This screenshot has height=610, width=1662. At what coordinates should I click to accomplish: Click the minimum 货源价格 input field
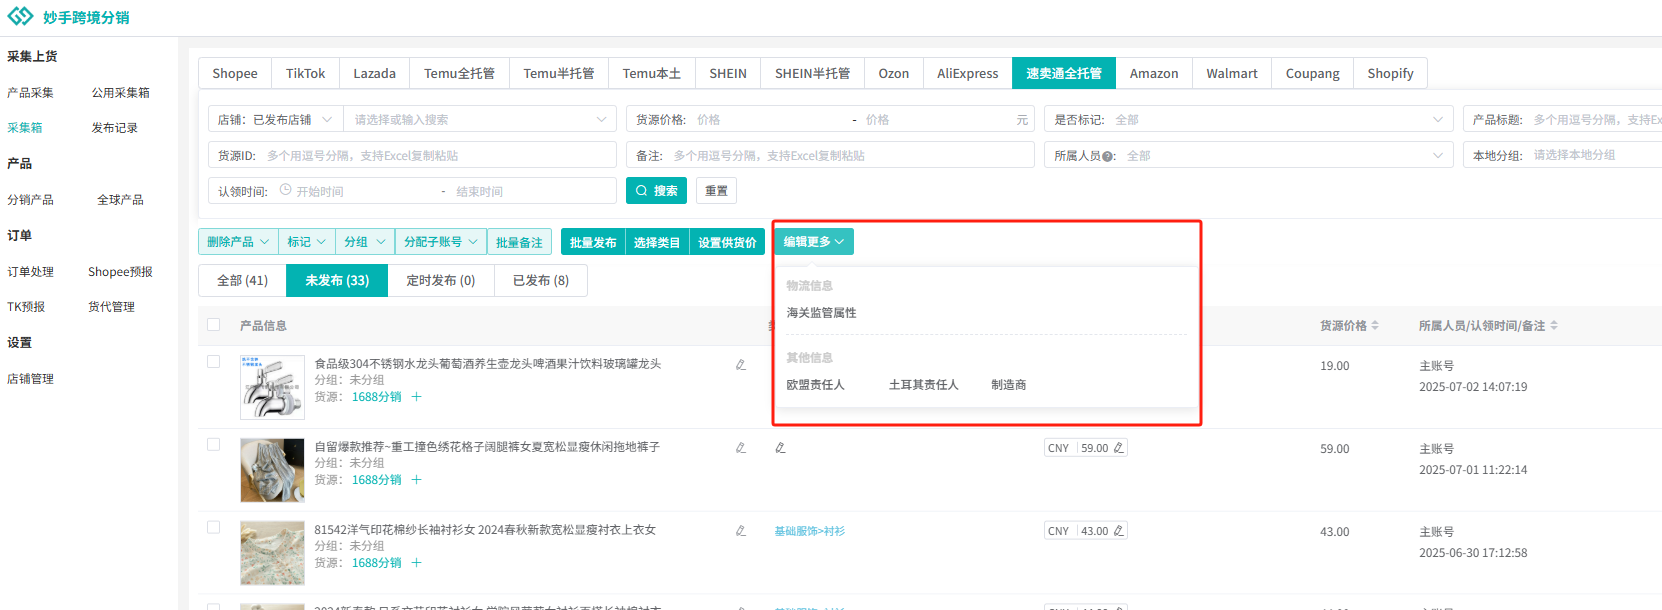[770, 119]
